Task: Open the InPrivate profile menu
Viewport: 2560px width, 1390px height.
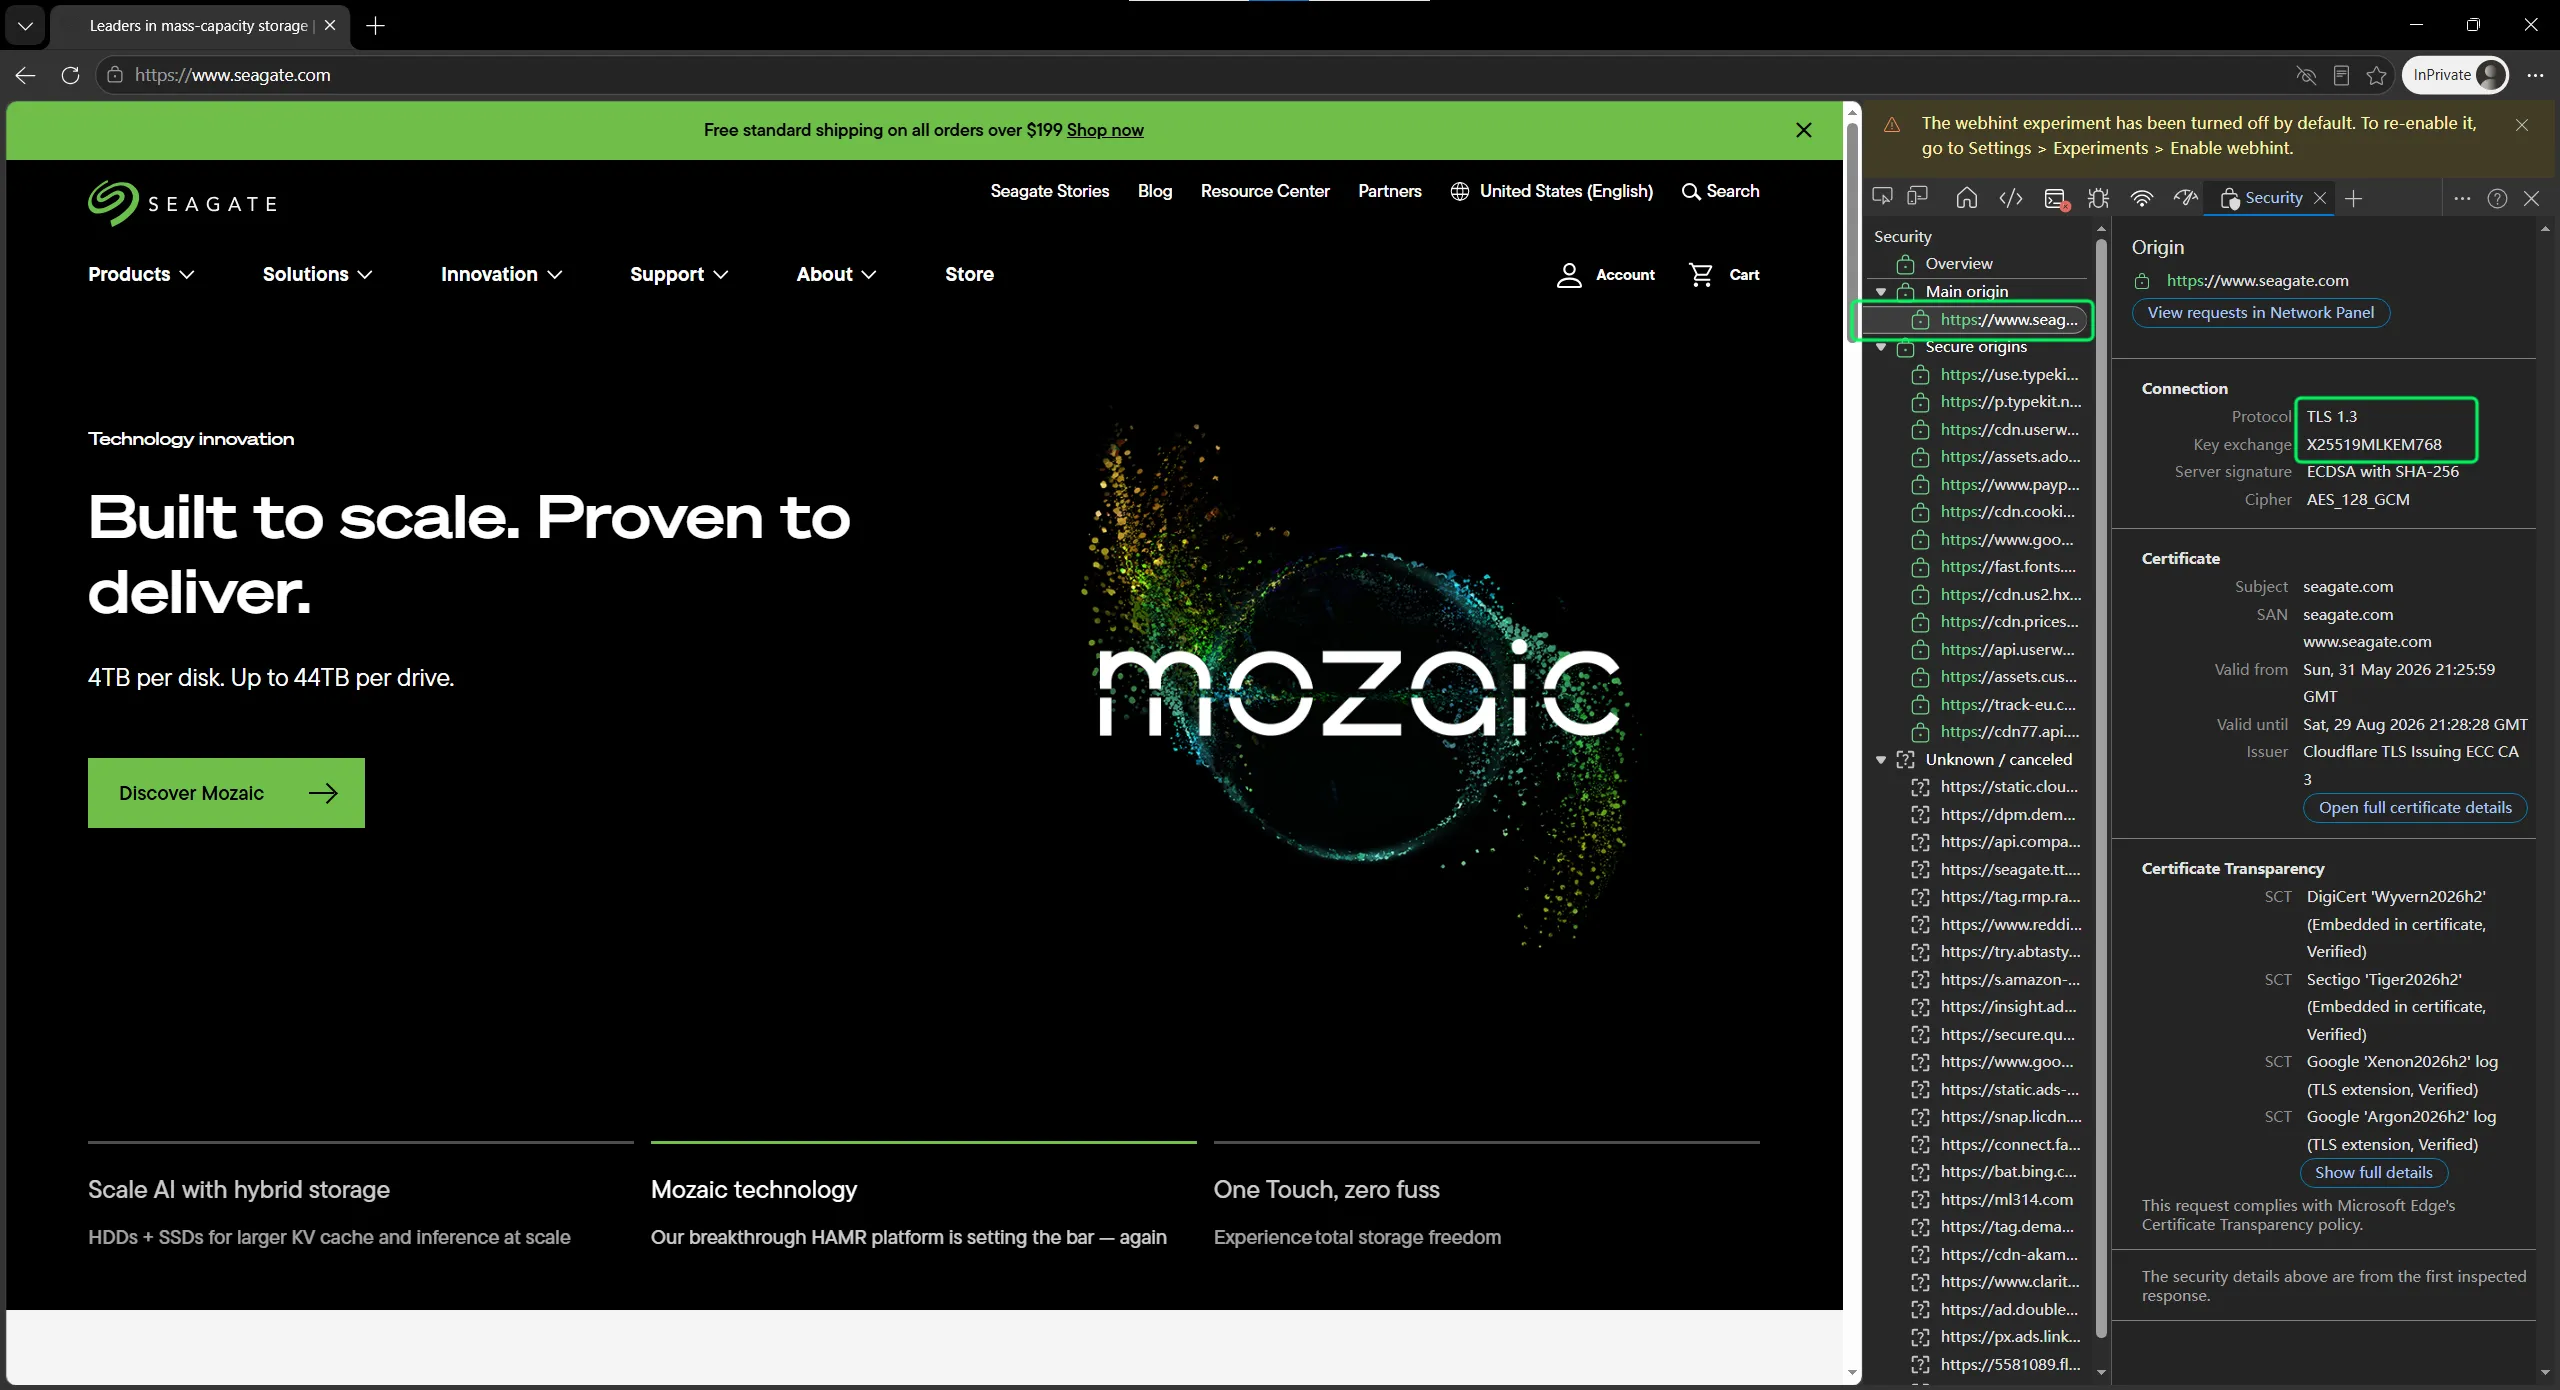Action: [x=2455, y=75]
